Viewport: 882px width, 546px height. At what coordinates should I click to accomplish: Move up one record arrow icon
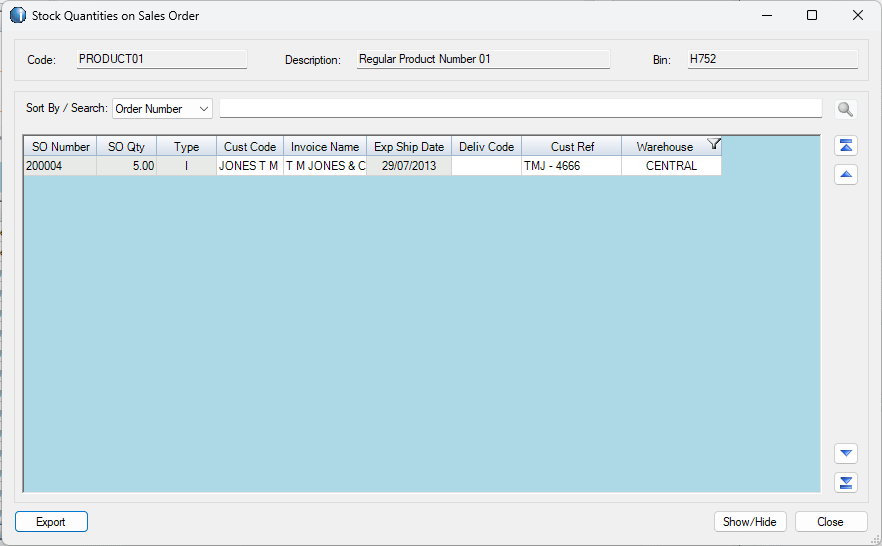845,175
